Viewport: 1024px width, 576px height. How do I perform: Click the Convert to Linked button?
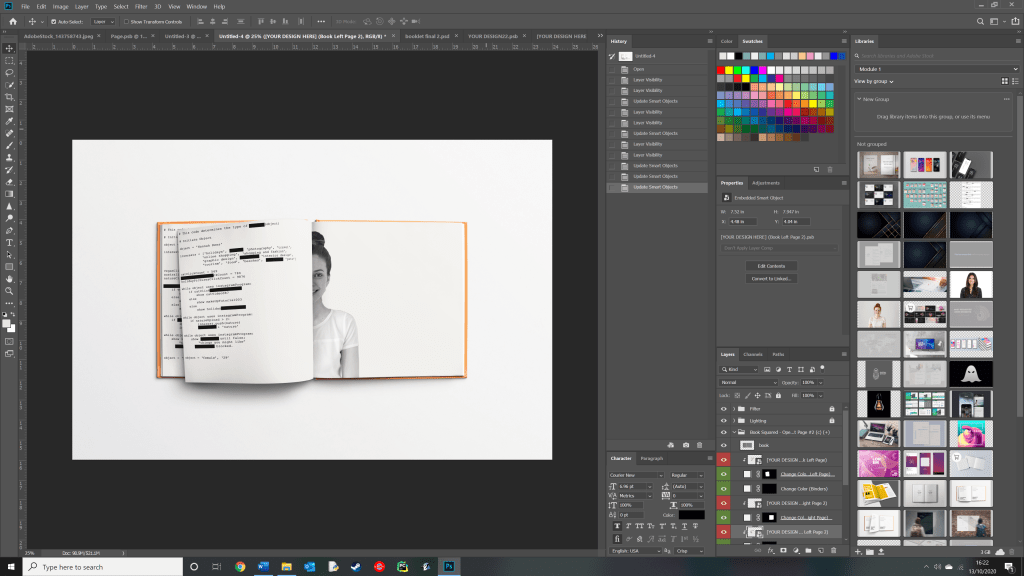(770, 278)
